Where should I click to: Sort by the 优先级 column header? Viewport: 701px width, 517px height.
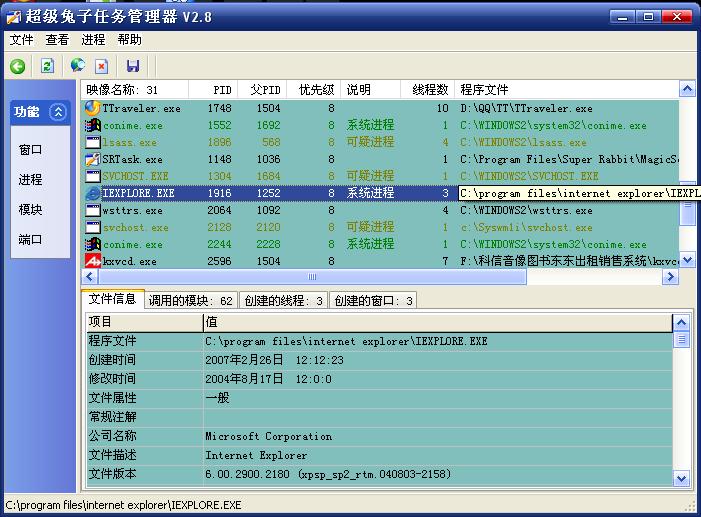click(x=313, y=90)
